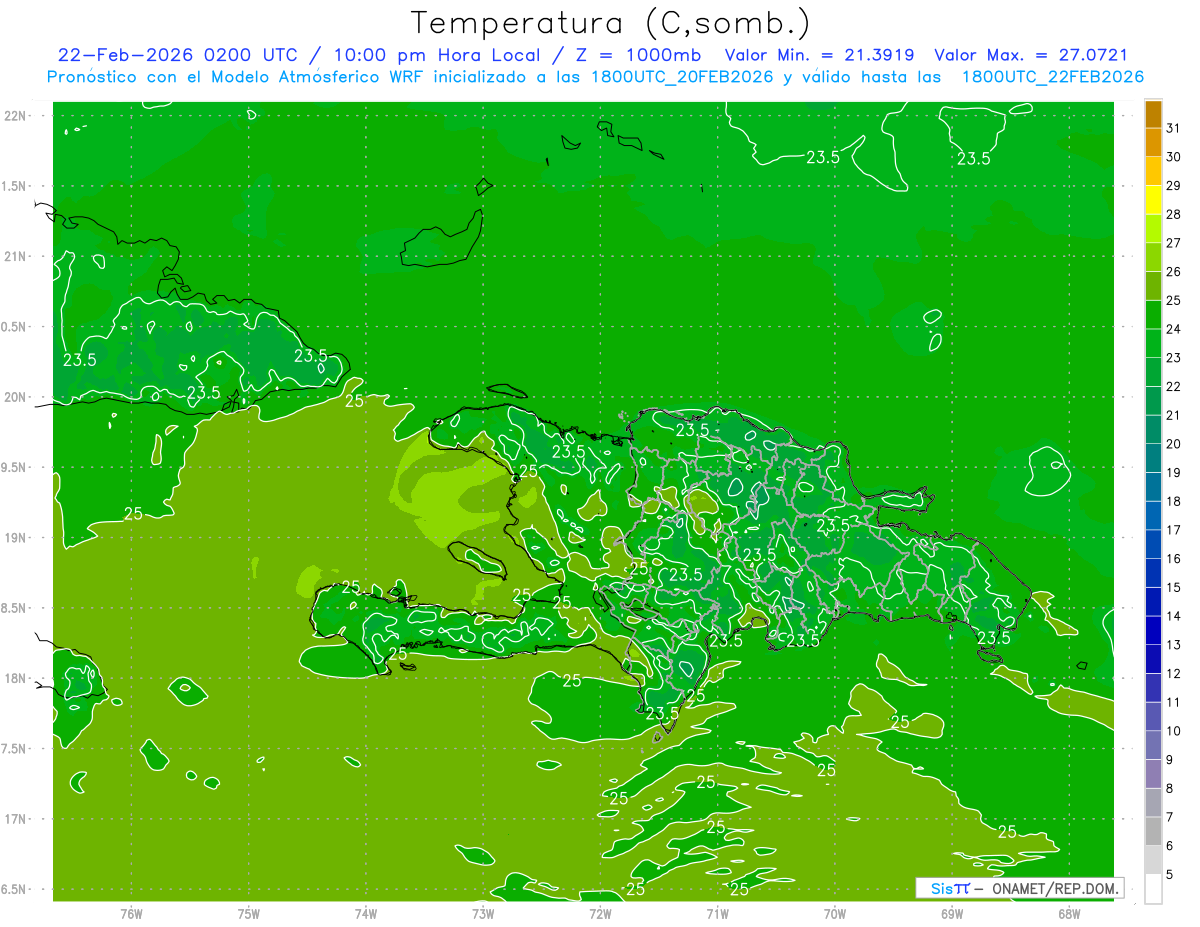This screenshot has width=1200, height=927.
Task: Click the longitude axis label "73W"
Action: [483, 913]
